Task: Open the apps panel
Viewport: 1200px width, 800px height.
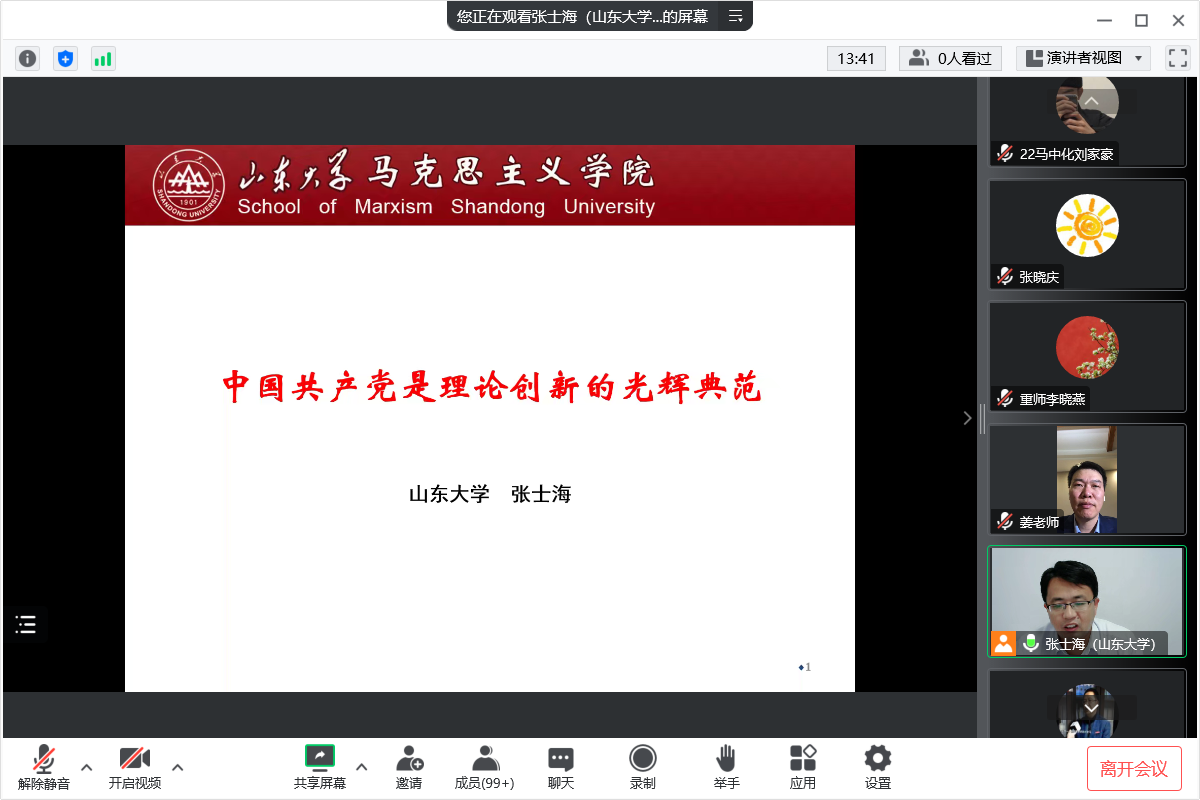Action: click(803, 767)
